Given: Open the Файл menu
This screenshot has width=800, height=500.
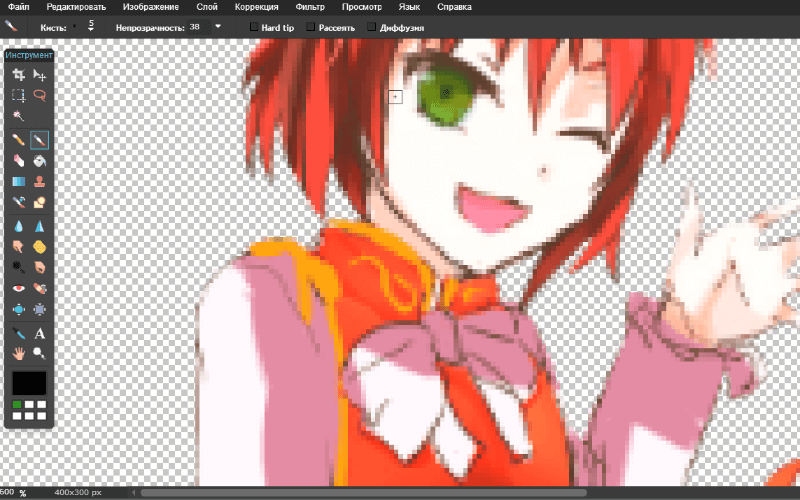Looking at the screenshot, I should (x=16, y=7).
